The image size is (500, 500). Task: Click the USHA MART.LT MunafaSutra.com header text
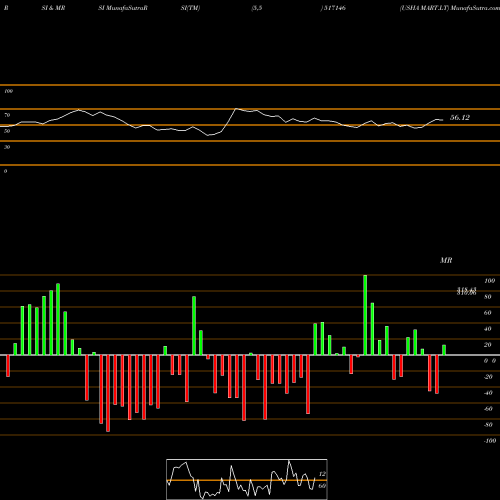[449, 8]
